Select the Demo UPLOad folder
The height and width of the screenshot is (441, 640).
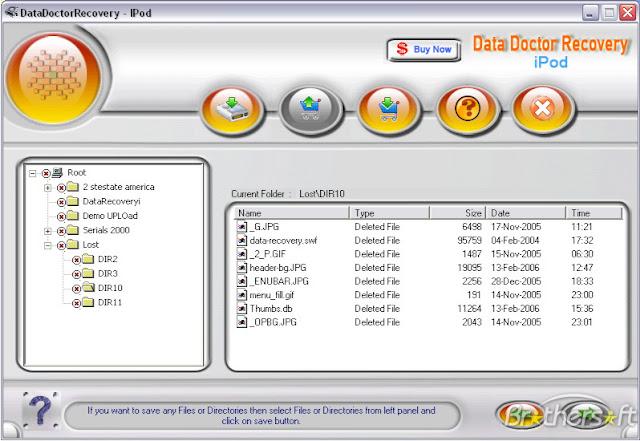tap(110, 216)
